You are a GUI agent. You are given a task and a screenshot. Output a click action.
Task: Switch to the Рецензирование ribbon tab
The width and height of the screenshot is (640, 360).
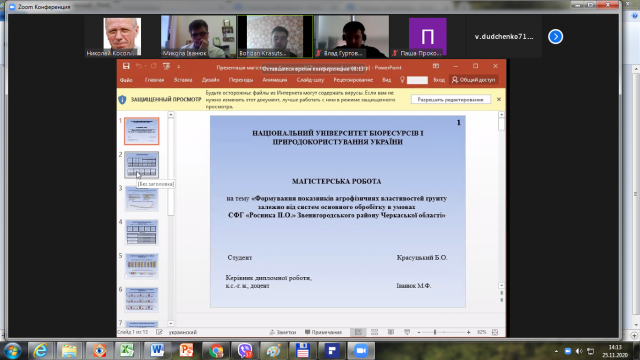353,80
